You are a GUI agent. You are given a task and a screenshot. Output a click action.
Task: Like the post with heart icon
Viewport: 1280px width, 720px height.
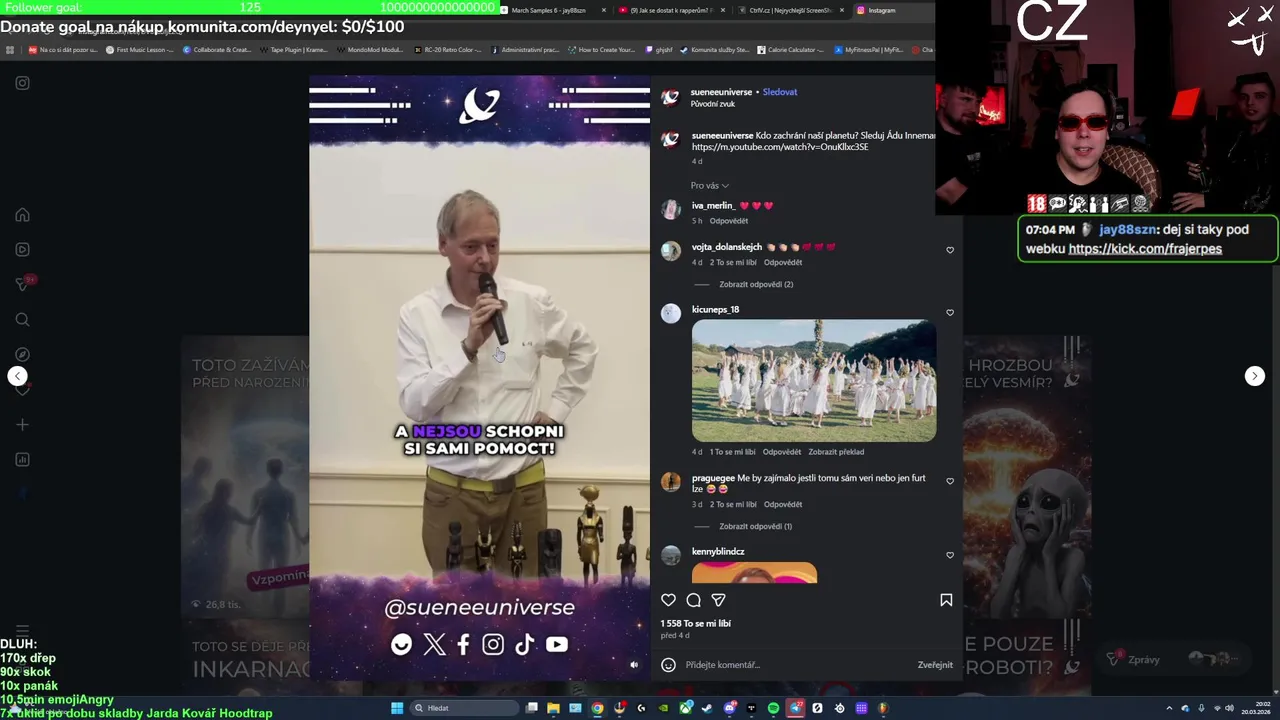click(x=668, y=600)
